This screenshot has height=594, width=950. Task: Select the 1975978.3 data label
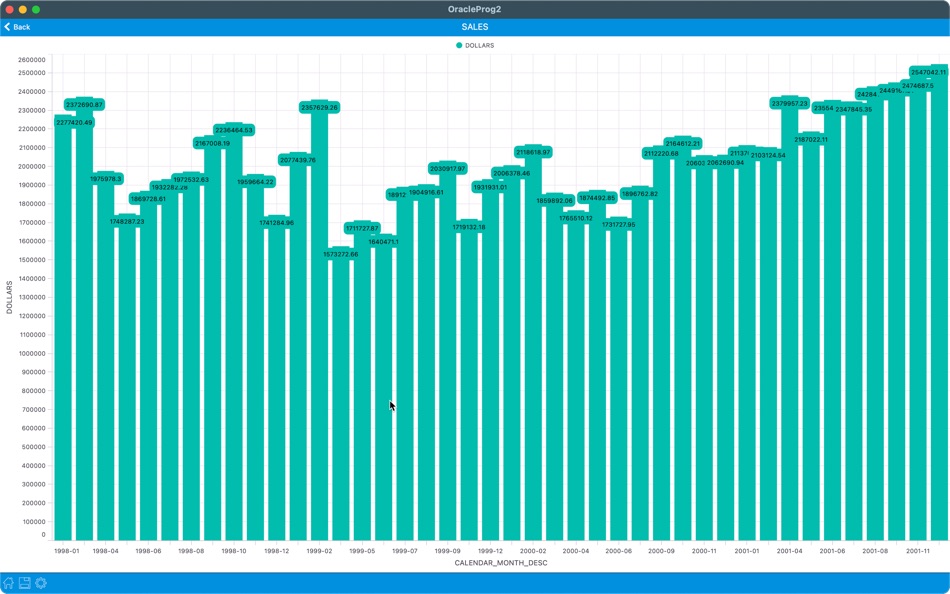106,179
